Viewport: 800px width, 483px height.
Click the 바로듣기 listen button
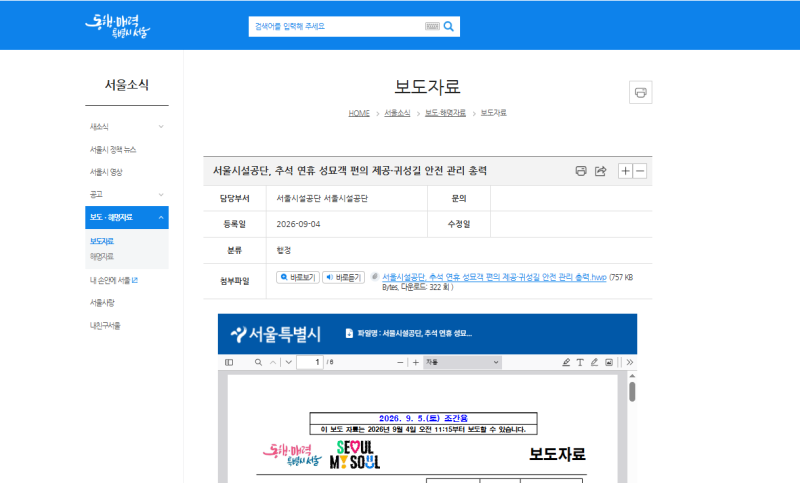(x=343, y=277)
